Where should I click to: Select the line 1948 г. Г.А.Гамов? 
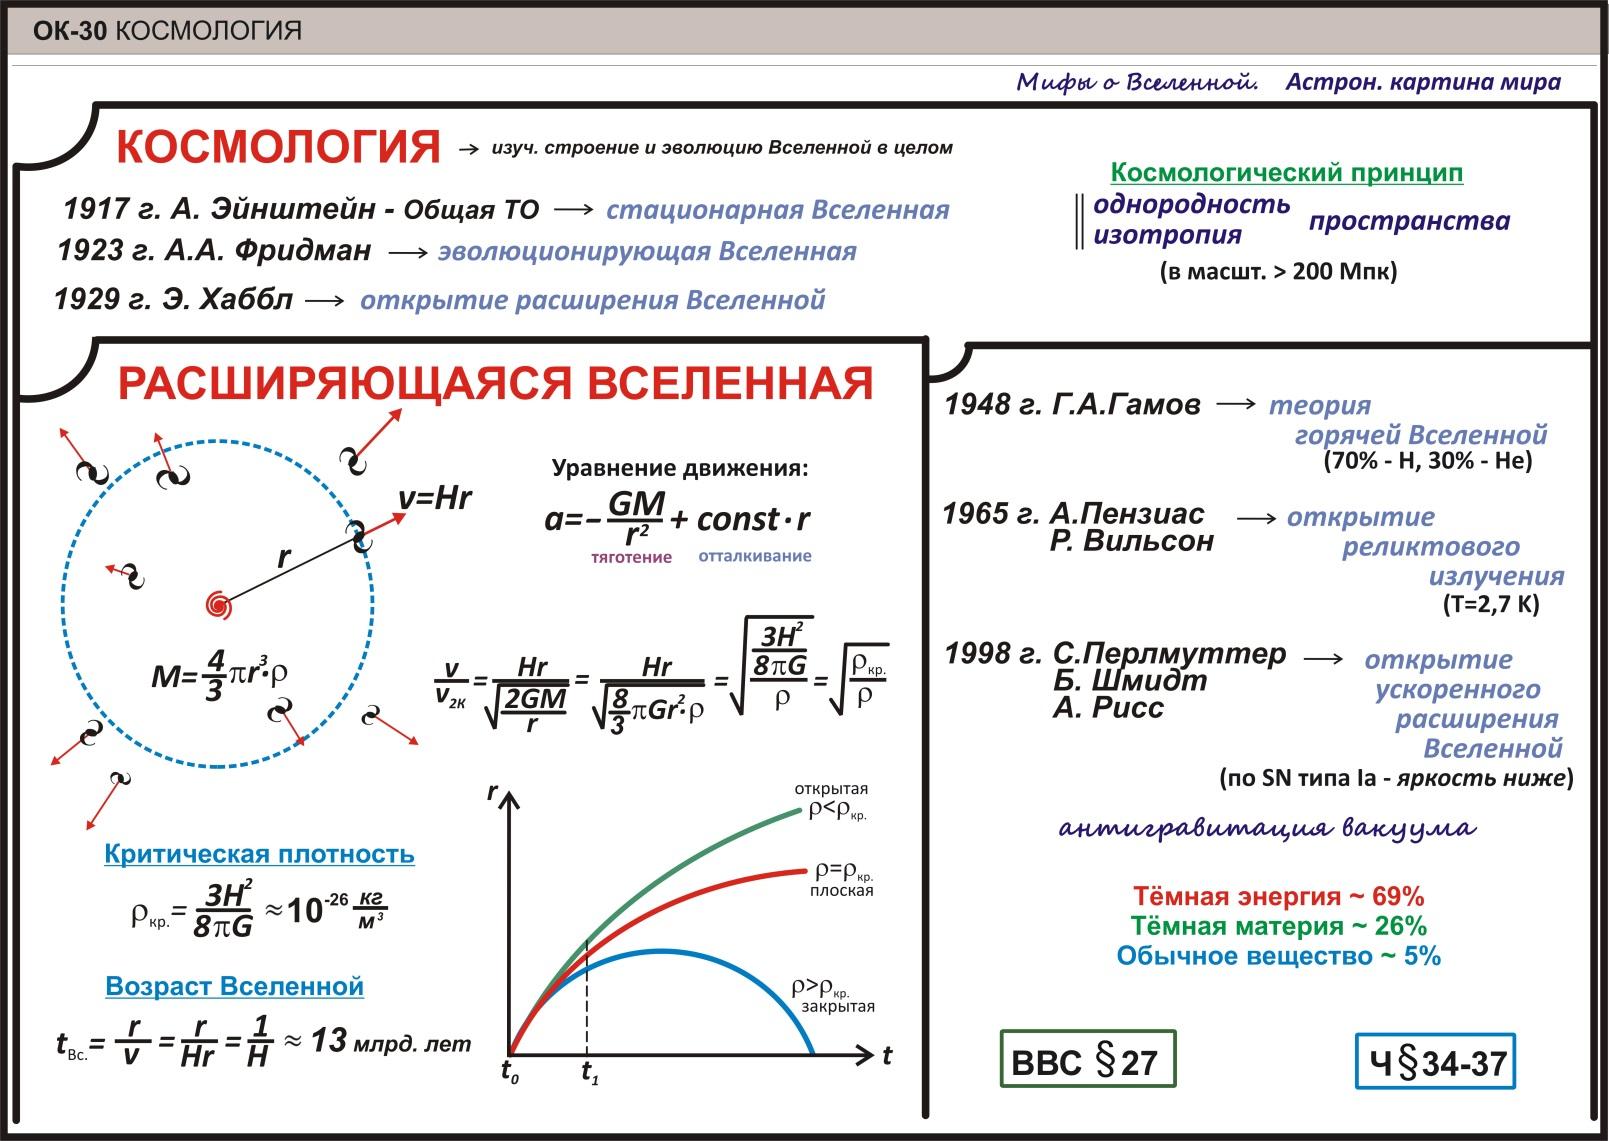[1072, 405]
